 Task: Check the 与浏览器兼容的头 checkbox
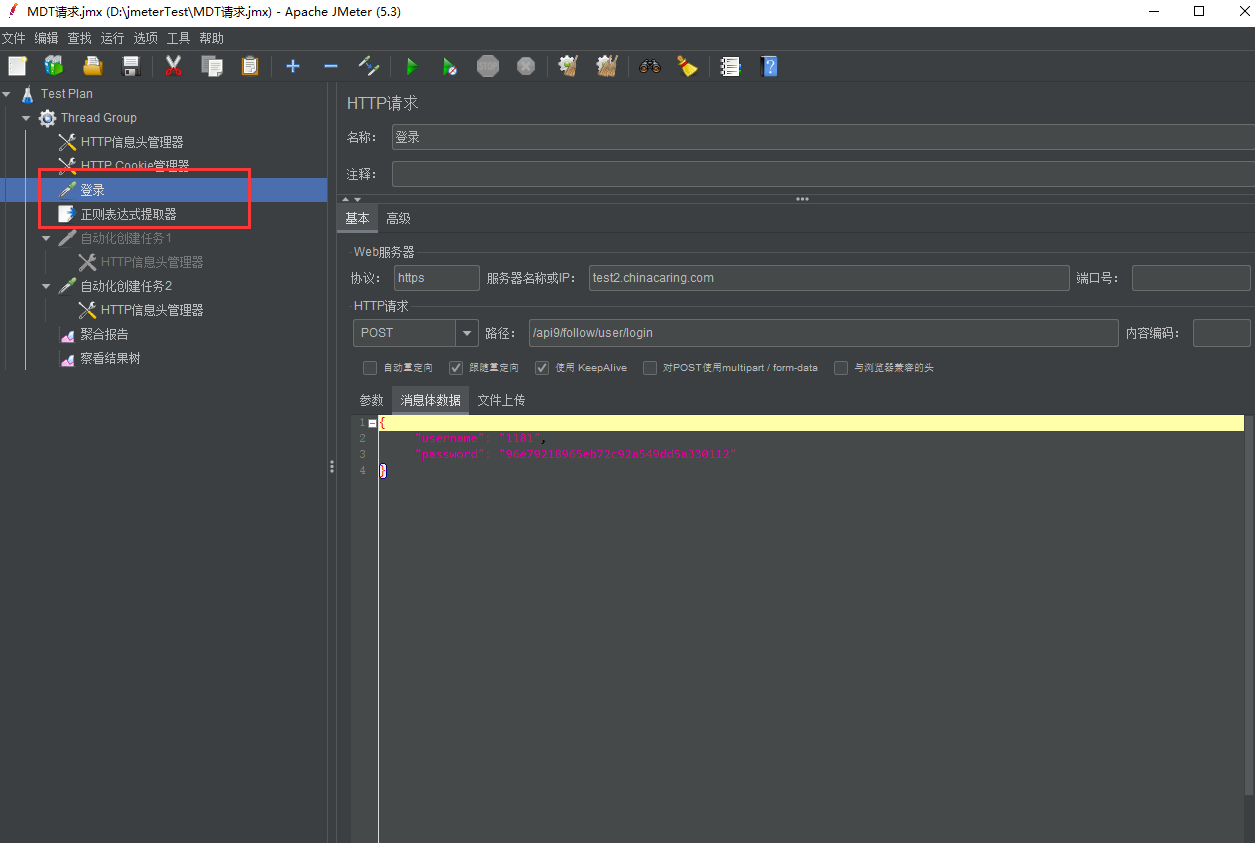pyautogui.click(x=841, y=368)
